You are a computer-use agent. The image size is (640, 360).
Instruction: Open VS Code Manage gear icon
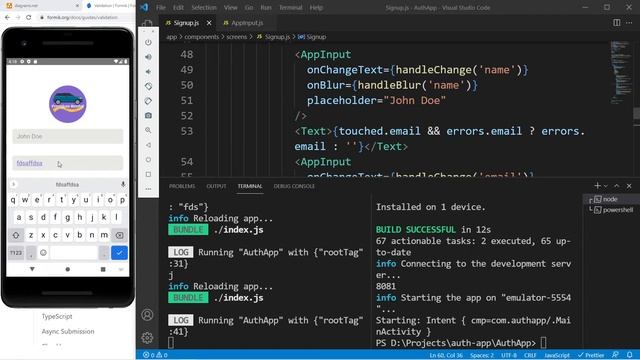[x=147, y=338]
